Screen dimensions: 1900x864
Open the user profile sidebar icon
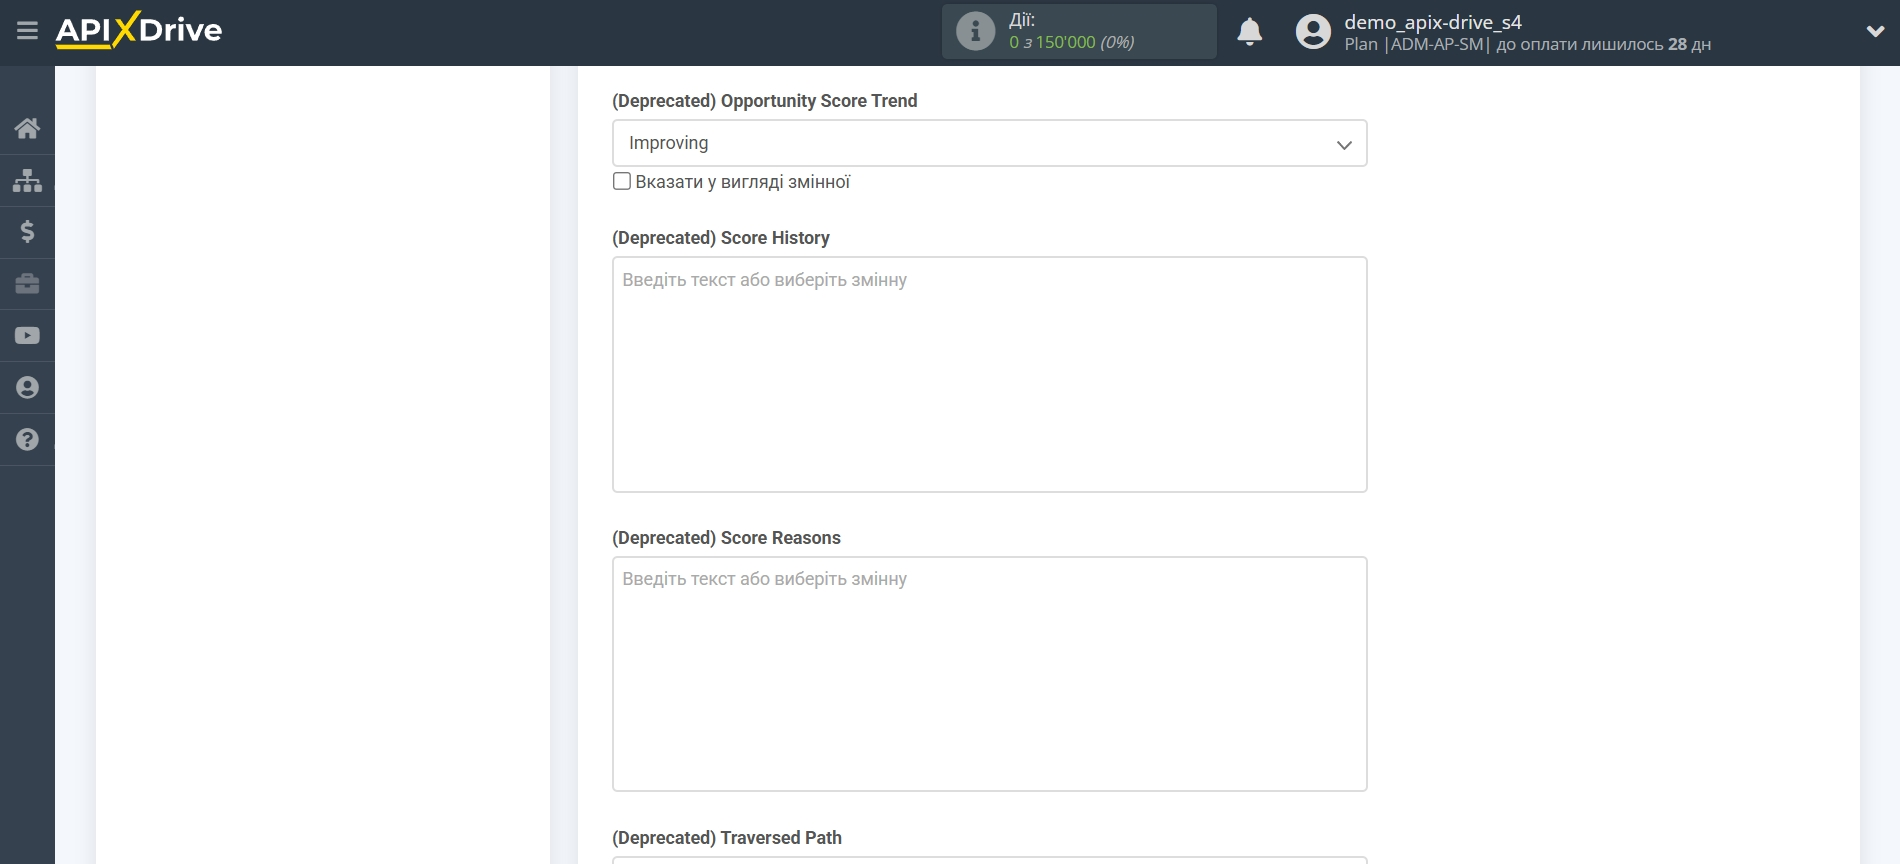(27, 388)
